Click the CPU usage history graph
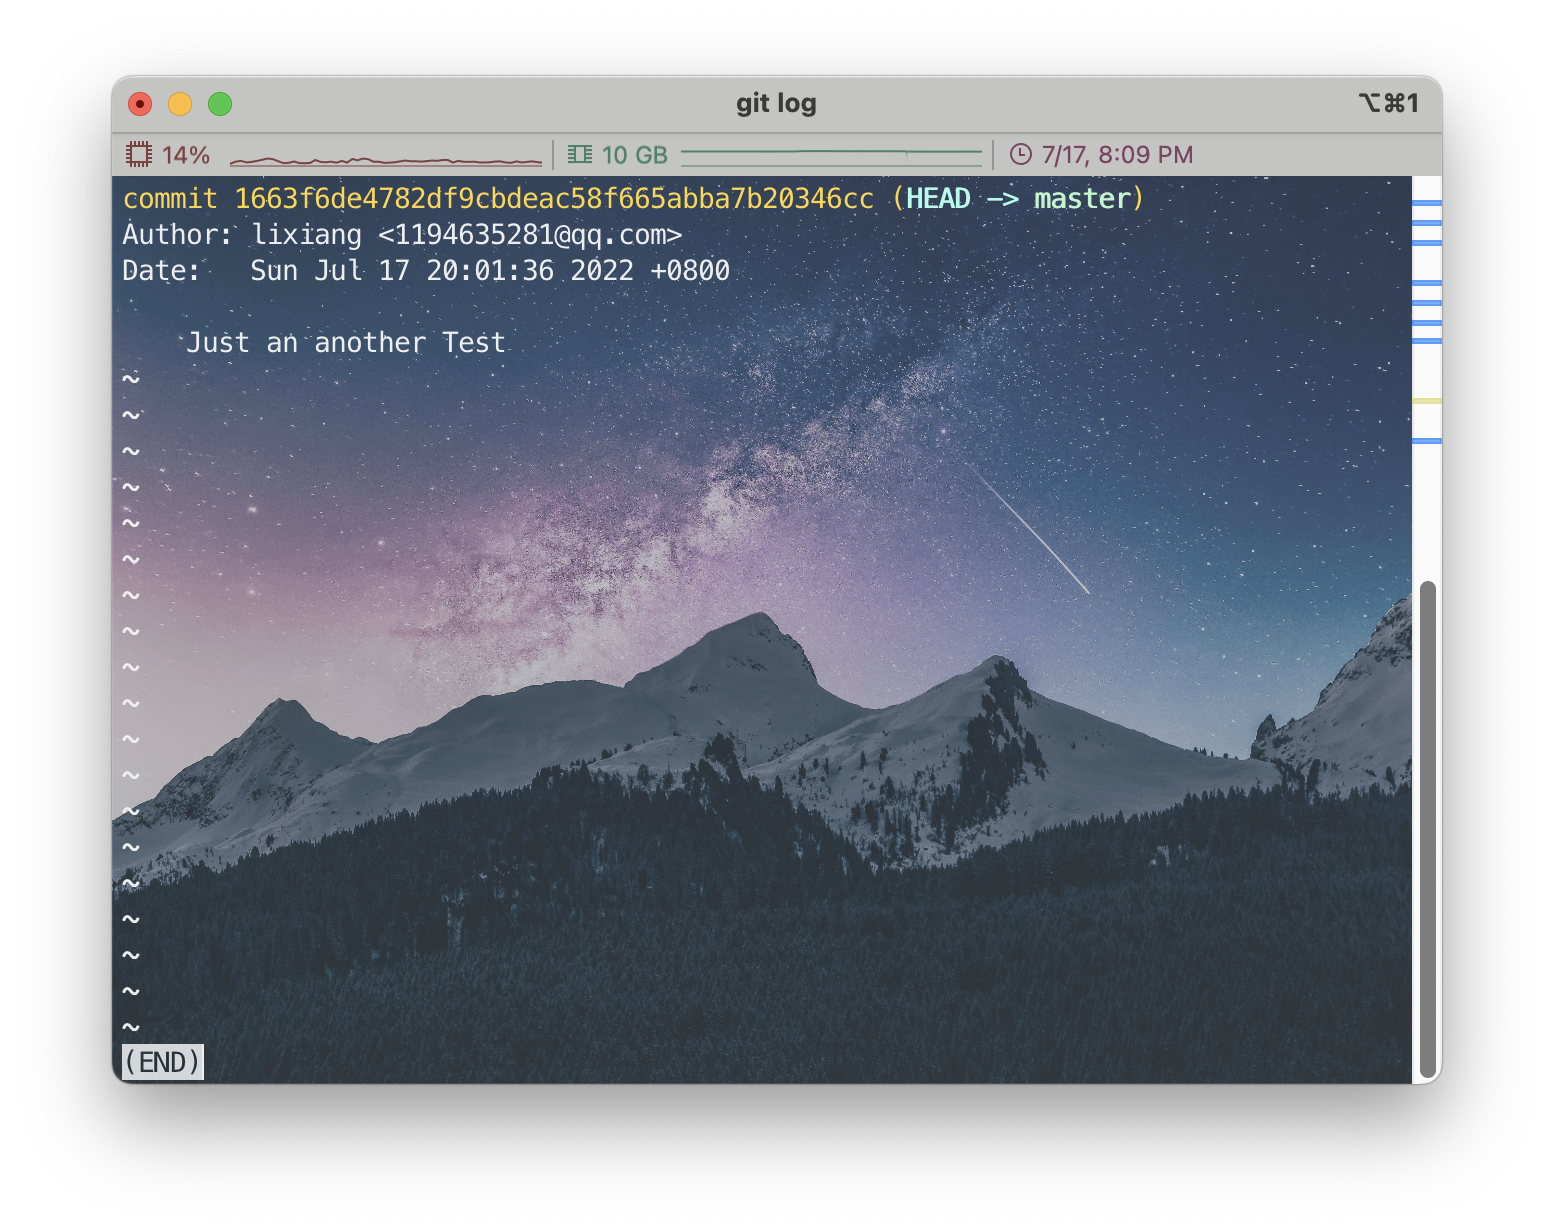1554x1232 pixels. click(386, 160)
